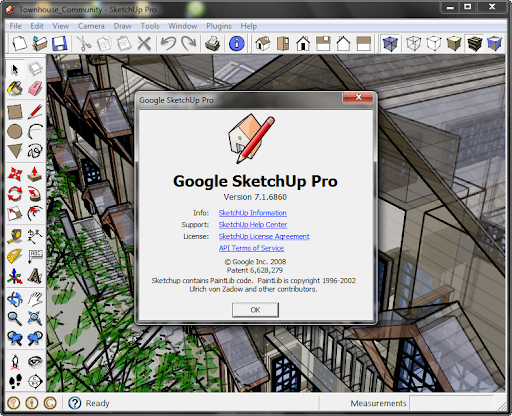
Task: Choose the Rotate tool
Action: click(x=15, y=194)
